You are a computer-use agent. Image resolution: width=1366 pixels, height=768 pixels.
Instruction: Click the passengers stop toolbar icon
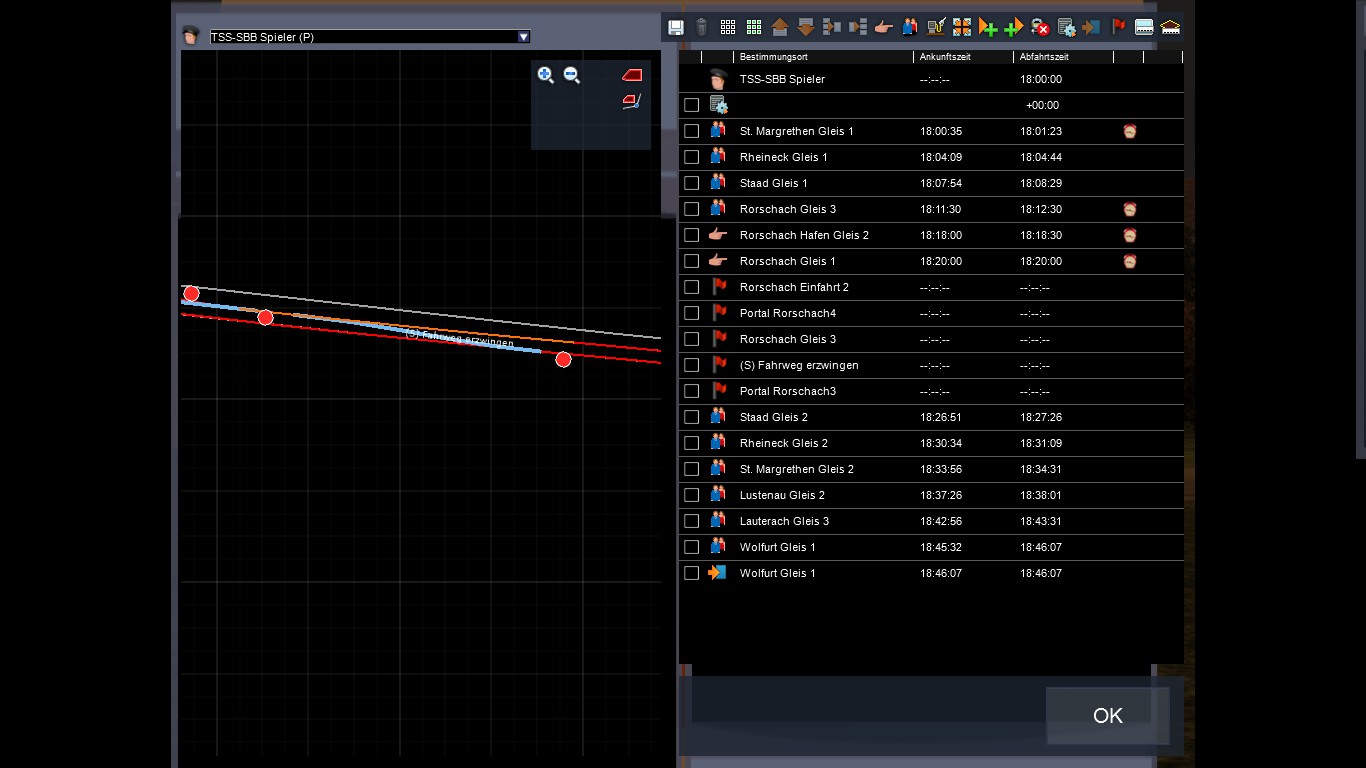tap(909, 27)
